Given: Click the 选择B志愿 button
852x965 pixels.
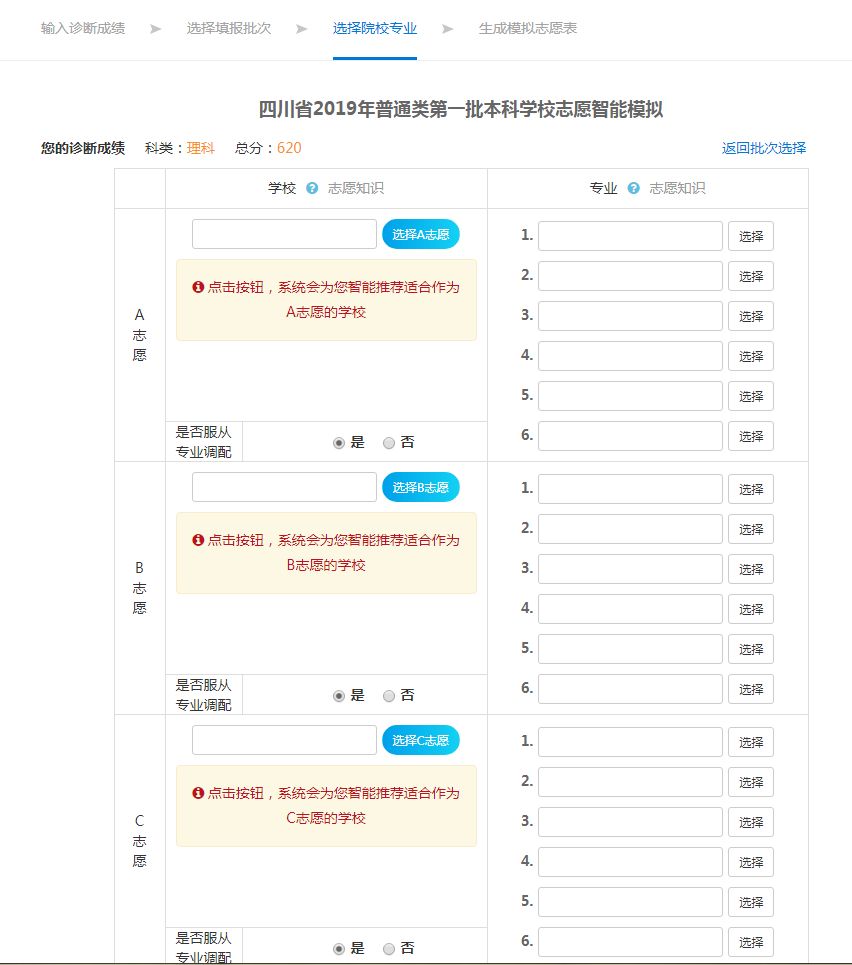Looking at the screenshot, I should point(421,487).
